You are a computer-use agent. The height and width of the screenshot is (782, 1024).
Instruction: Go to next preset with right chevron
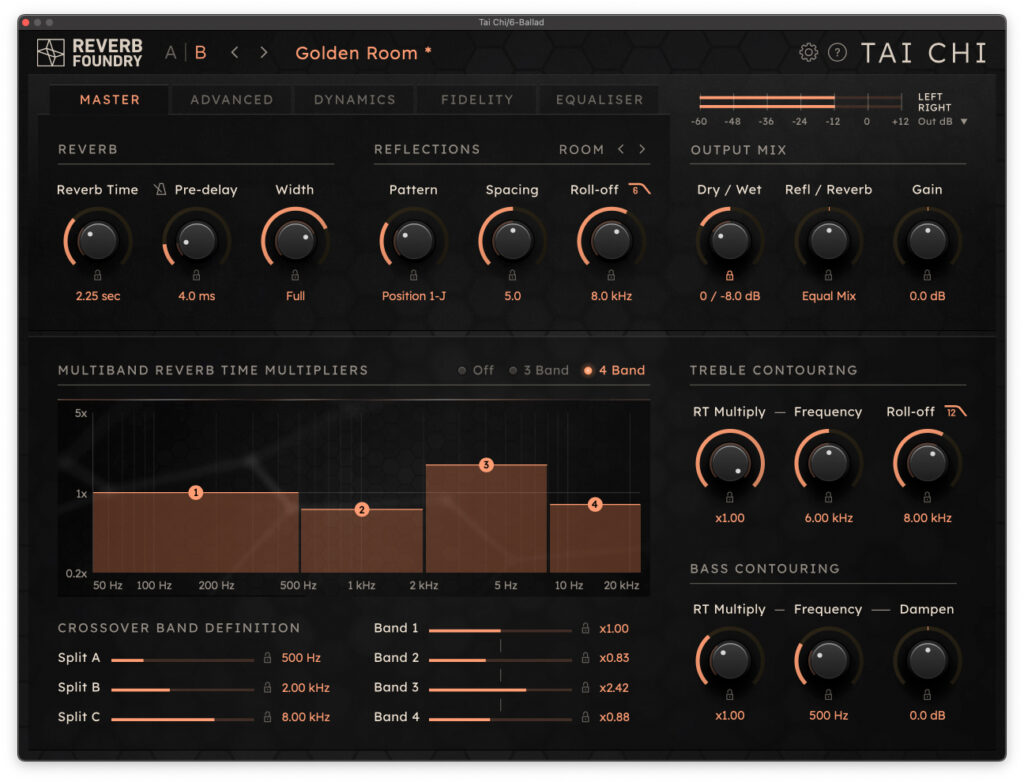click(264, 52)
